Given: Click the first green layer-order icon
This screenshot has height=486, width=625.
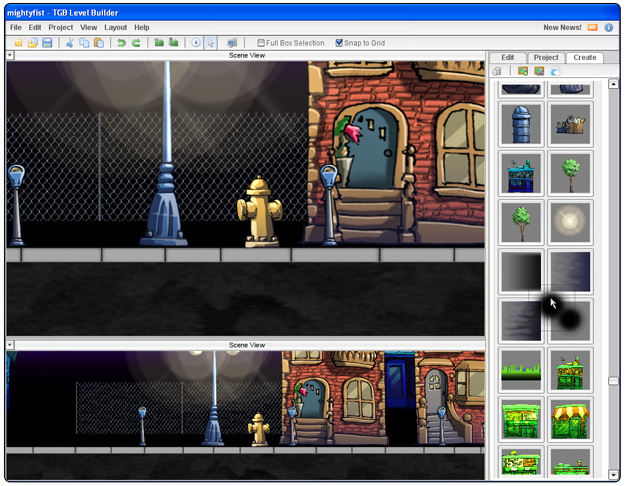Looking at the screenshot, I should [159, 42].
